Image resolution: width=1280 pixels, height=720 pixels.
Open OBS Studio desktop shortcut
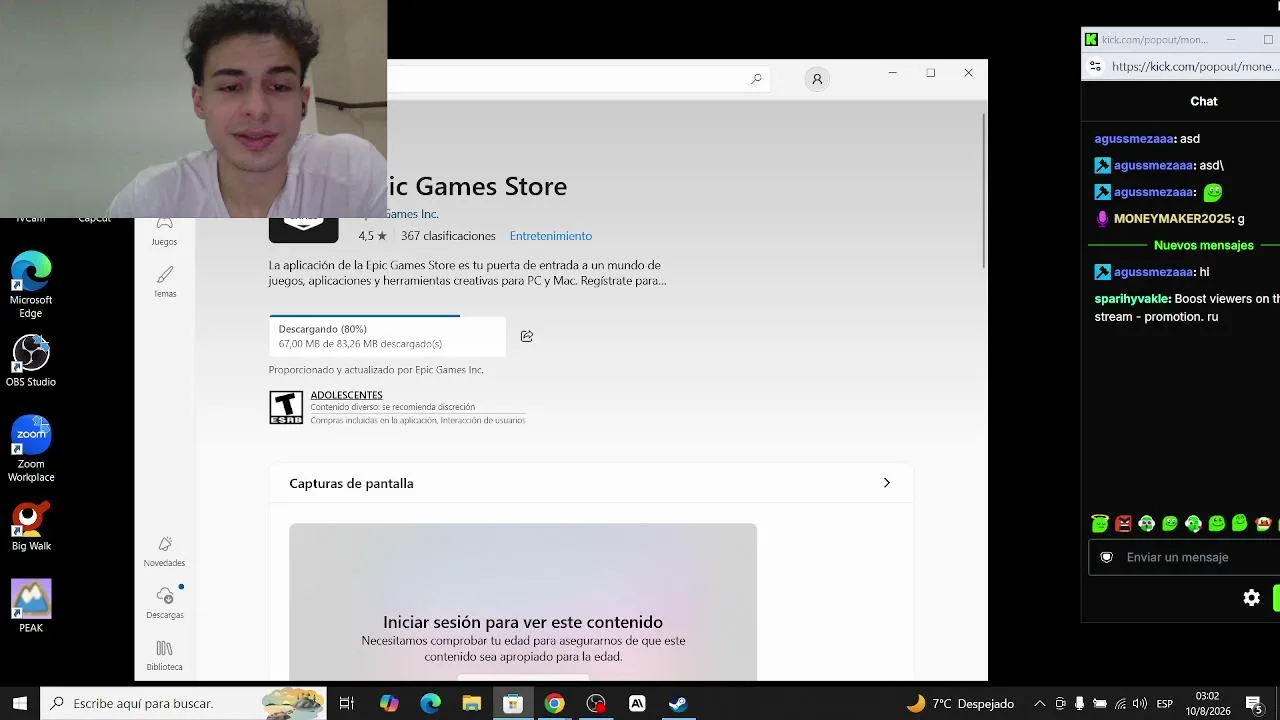[x=31, y=361]
